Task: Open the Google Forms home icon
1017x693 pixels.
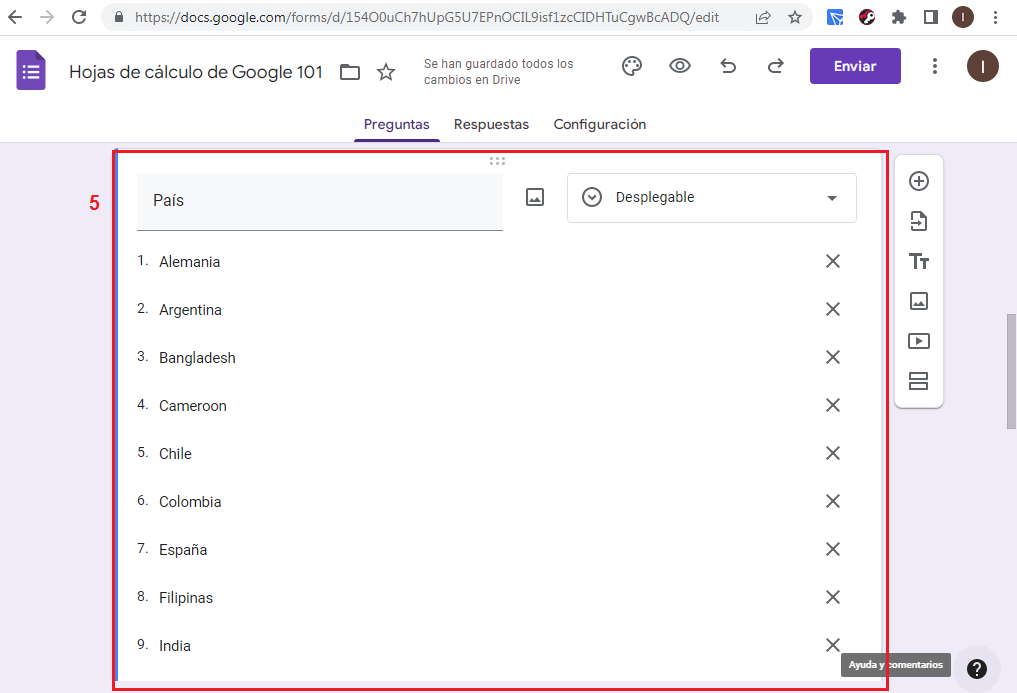Action: point(31,69)
